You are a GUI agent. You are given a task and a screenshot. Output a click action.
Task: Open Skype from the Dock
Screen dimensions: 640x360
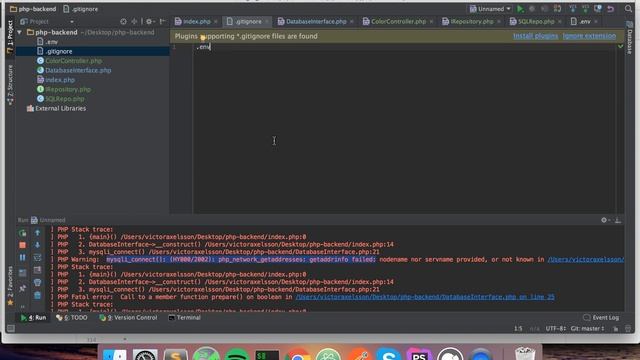[x=388, y=354]
